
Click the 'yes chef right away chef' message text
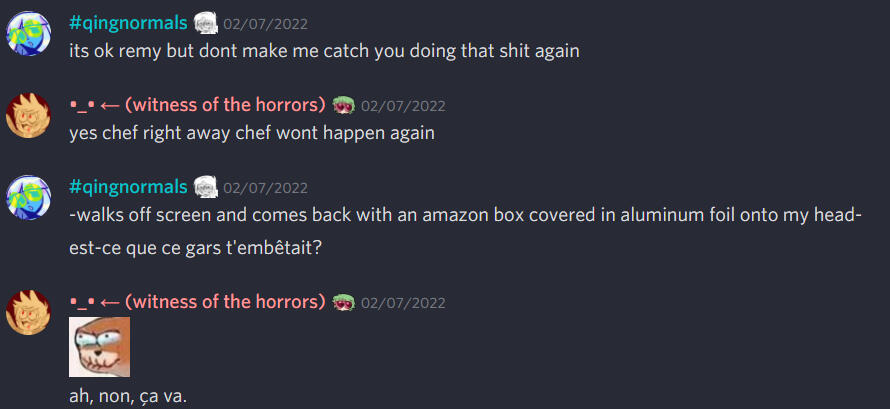252,133
